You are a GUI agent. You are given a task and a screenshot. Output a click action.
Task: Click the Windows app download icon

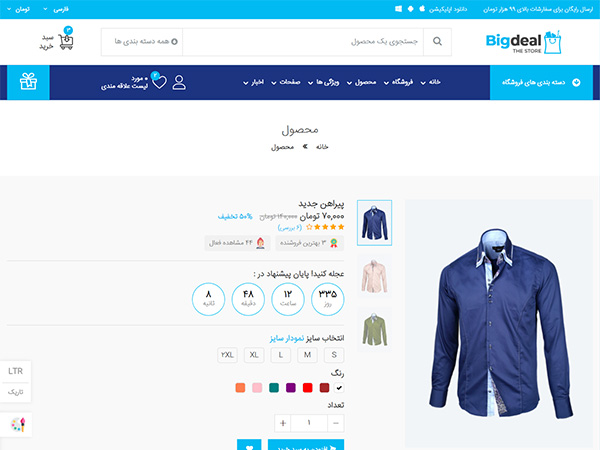(x=398, y=9)
